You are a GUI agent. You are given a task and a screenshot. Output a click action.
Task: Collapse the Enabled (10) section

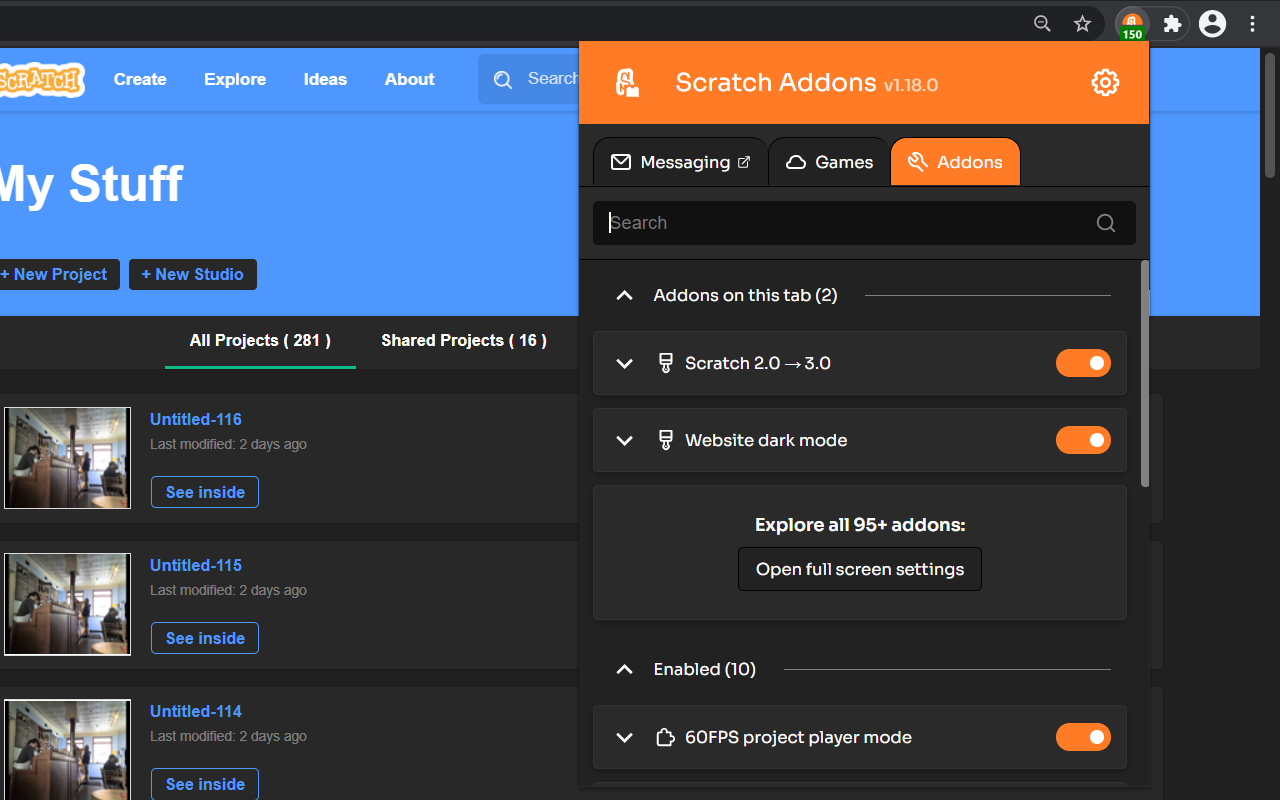[x=624, y=669]
